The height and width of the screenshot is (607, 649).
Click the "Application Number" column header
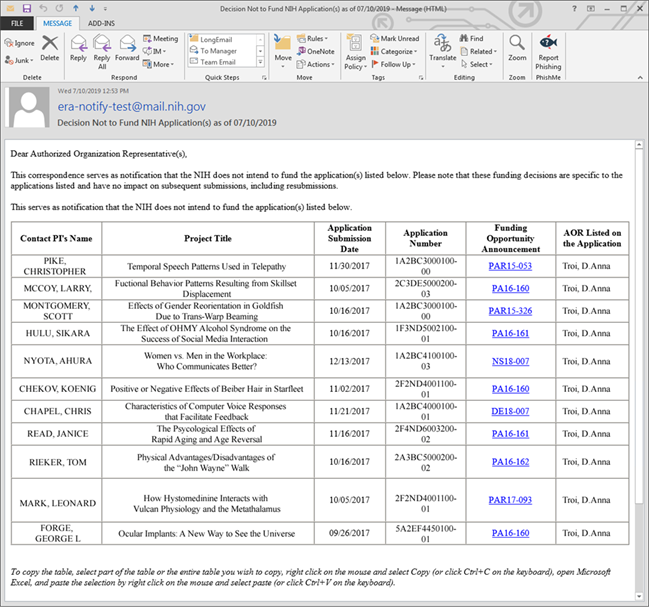pos(425,238)
